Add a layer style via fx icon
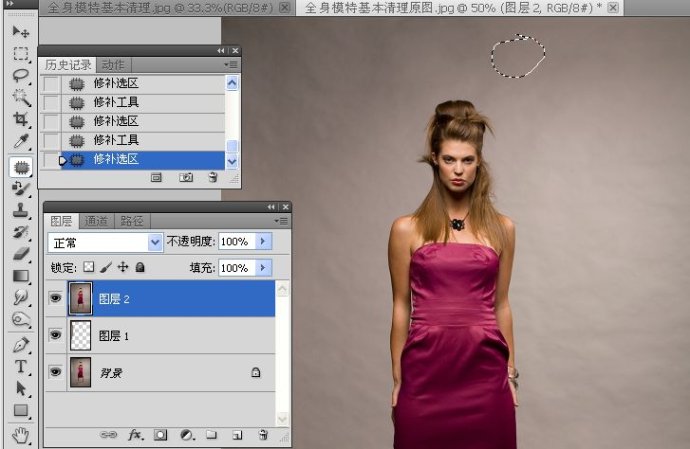 [136, 435]
